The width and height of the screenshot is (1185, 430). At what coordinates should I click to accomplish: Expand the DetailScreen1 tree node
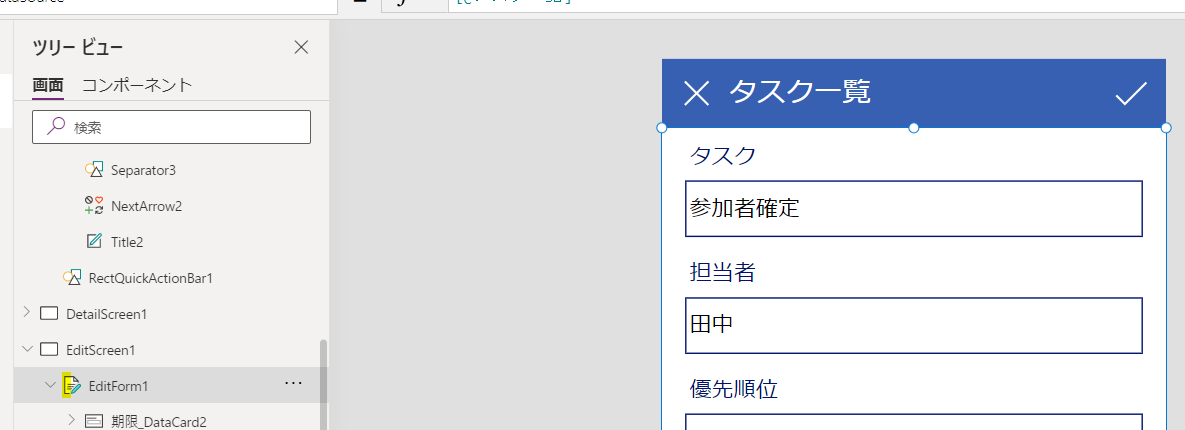pyautogui.click(x=26, y=313)
